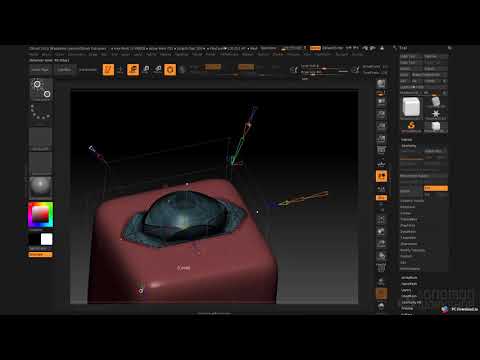Open the current brush thumbnail
This screenshot has height=360, width=480.
coord(41,89)
